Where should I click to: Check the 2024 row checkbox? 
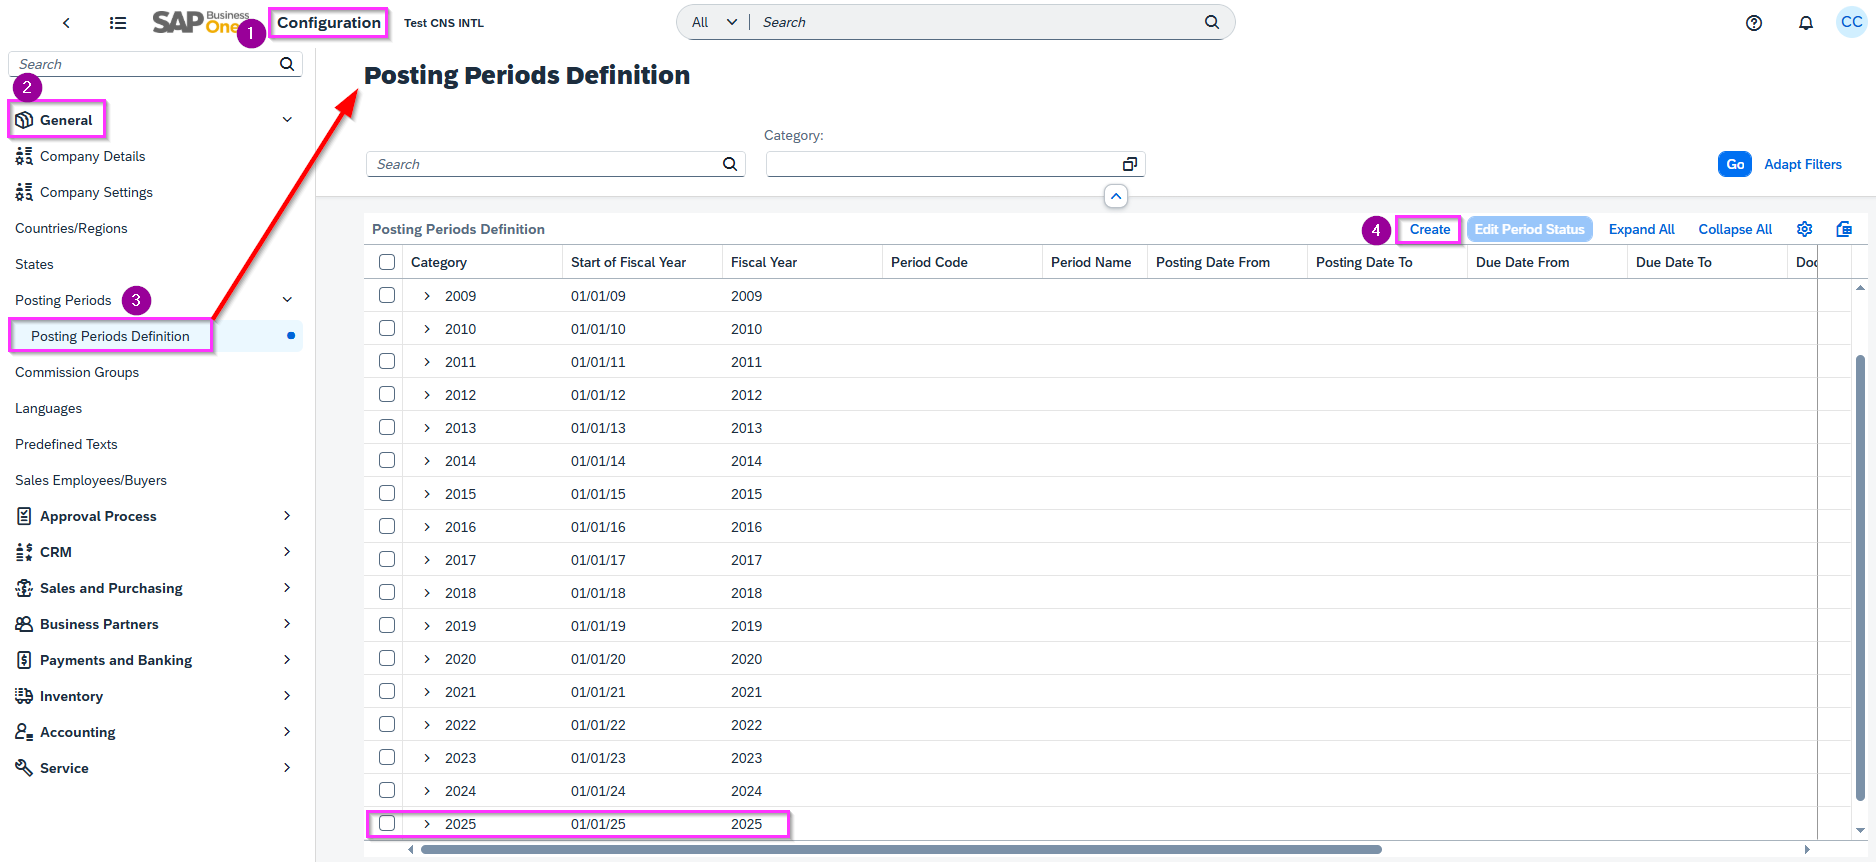(x=387, y=790)
